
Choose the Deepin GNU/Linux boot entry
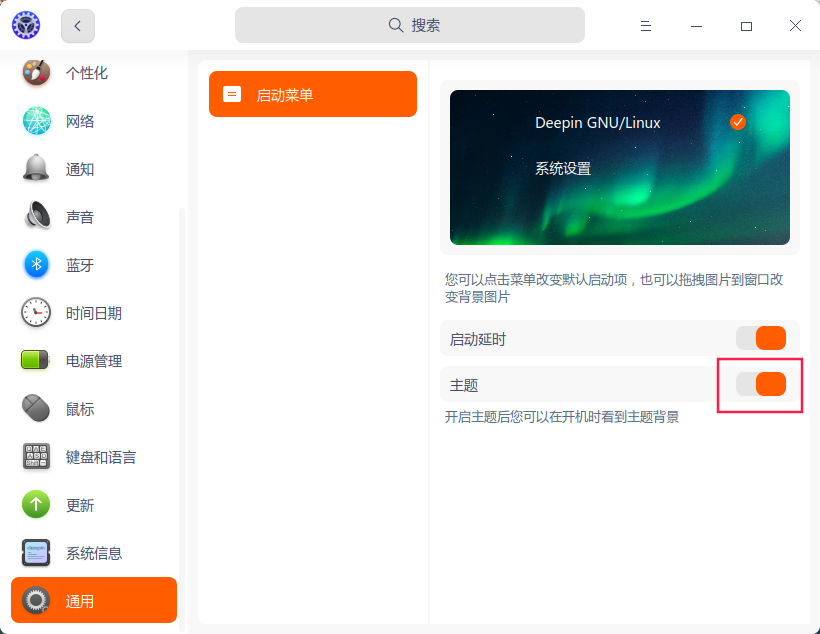(x=598, y=122)
